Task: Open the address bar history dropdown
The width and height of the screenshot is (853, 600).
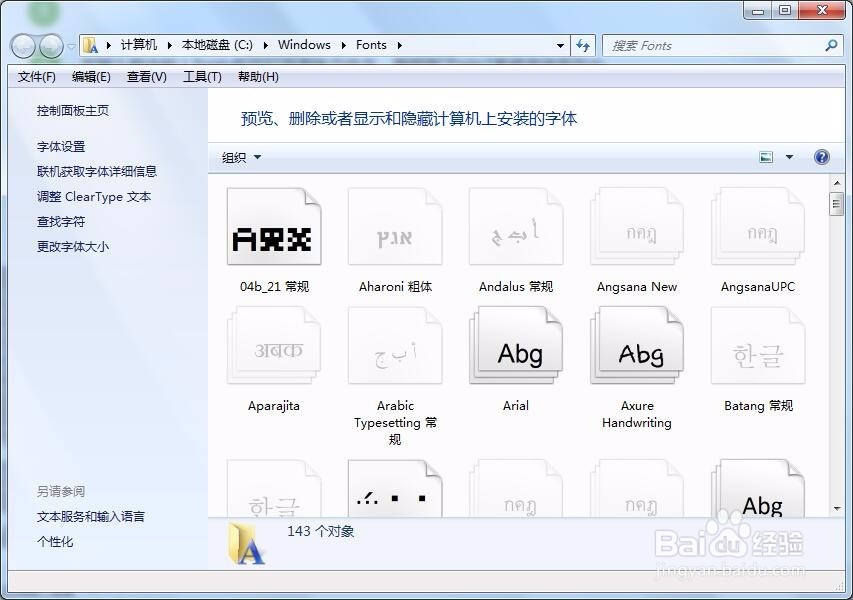Action: [561, 45]
